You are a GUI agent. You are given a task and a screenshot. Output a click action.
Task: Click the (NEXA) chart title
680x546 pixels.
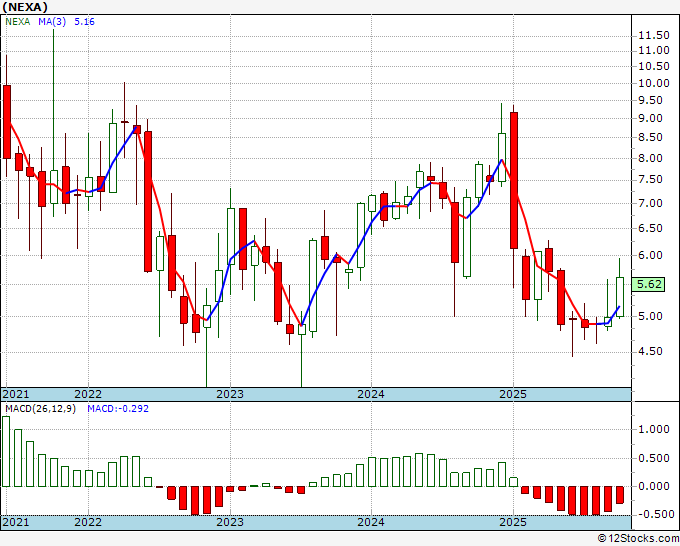tap(25, 7)
